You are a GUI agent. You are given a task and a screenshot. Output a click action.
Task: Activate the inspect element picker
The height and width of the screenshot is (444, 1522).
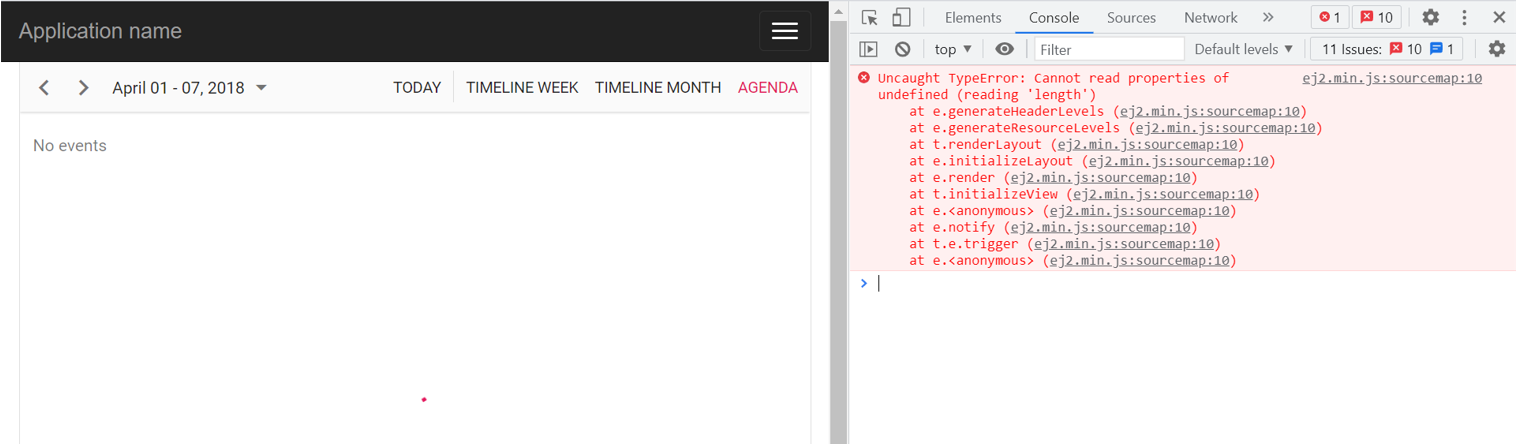click(x=869, y=18)
